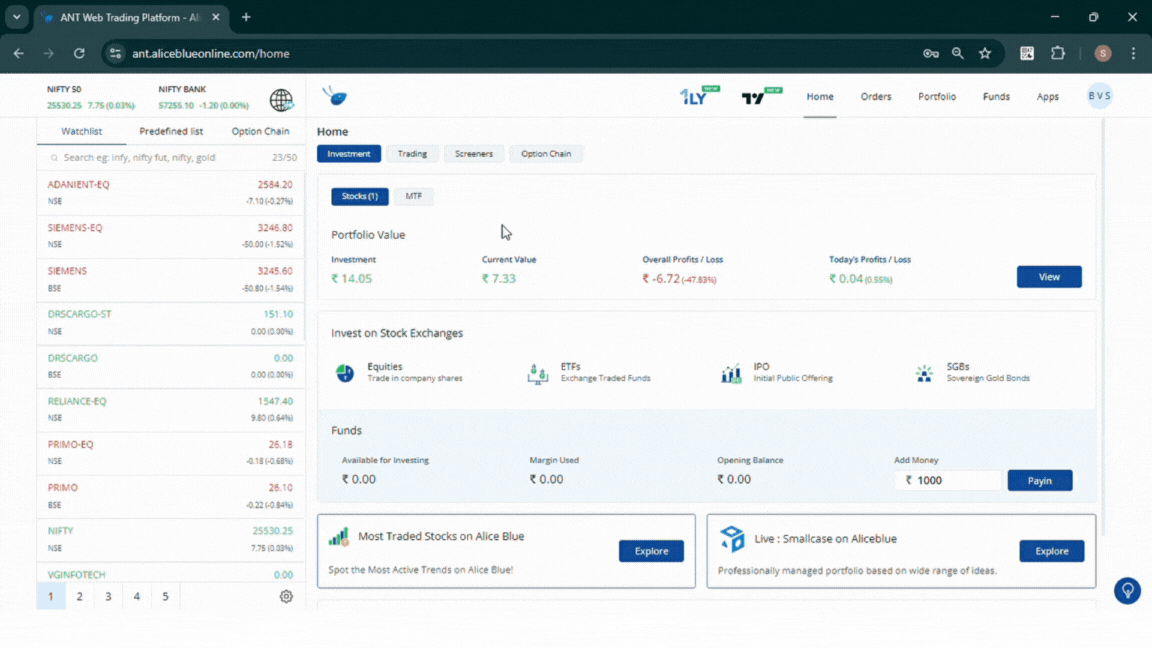The height and width of the screenshot is (648, 1152).
Task: Click the Alice Blue bird logo
Action: coord(335,96)
